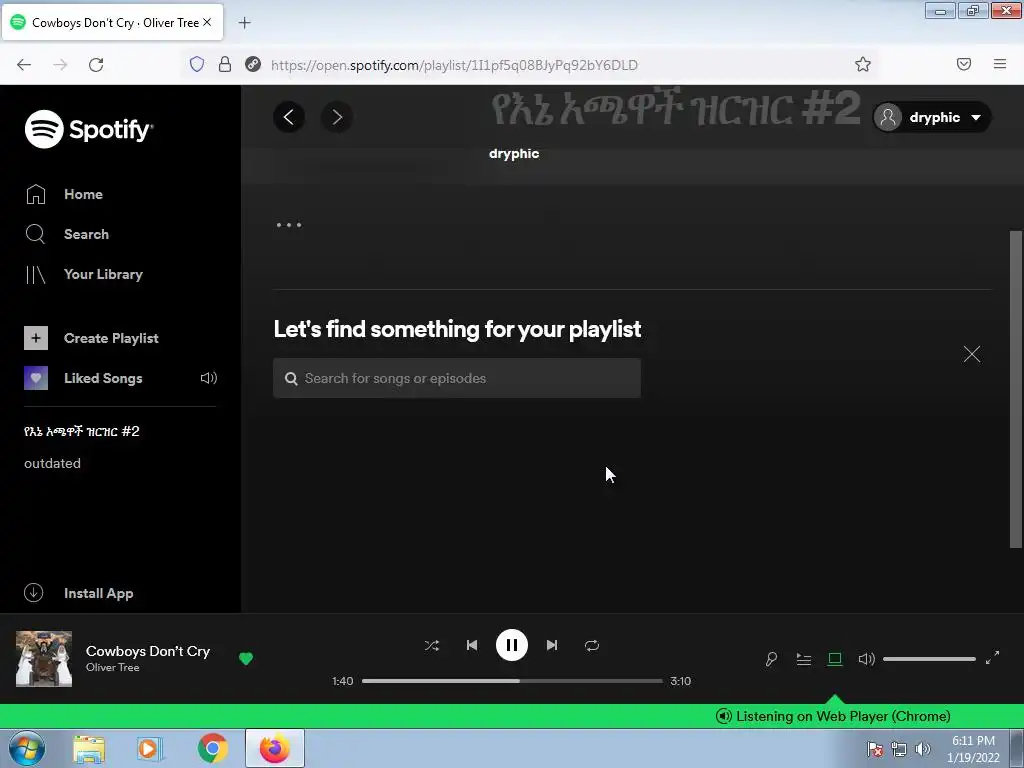Screen dimensions: 1024x768
Task: Seek within the song progress bar
Action: coord(512,680)
